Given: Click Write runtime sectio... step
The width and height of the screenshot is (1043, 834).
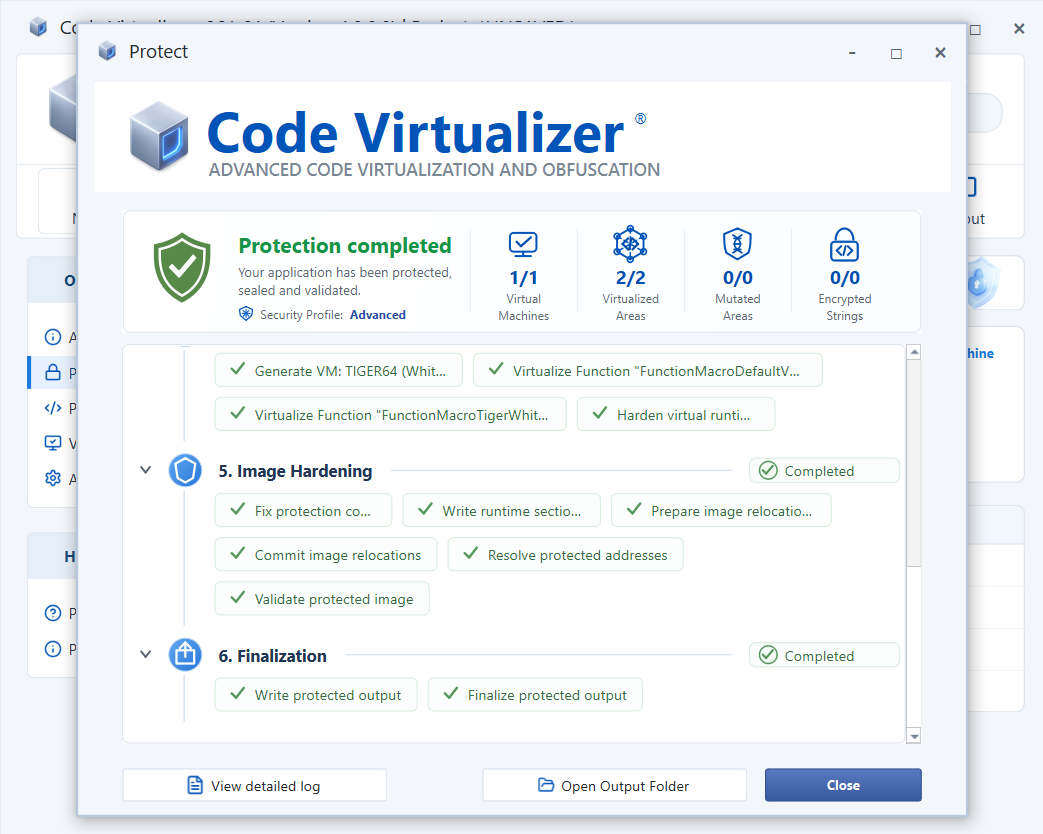Looking at the screenshot, I should tap(502, 511).
